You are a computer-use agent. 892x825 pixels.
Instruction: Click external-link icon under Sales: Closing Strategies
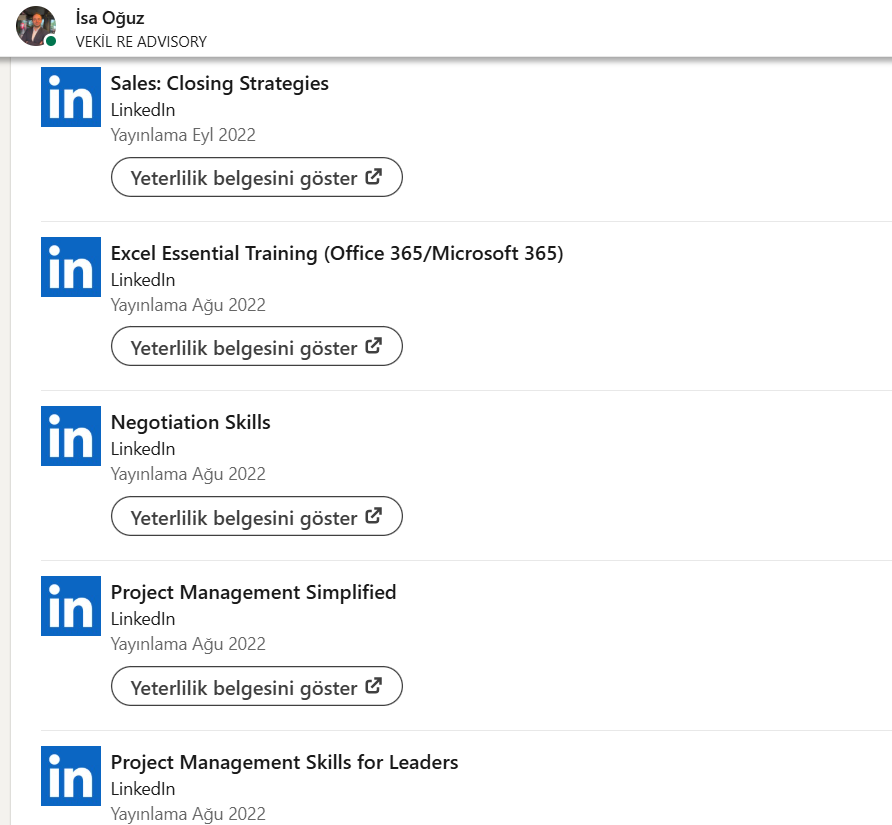pos(374,178)
